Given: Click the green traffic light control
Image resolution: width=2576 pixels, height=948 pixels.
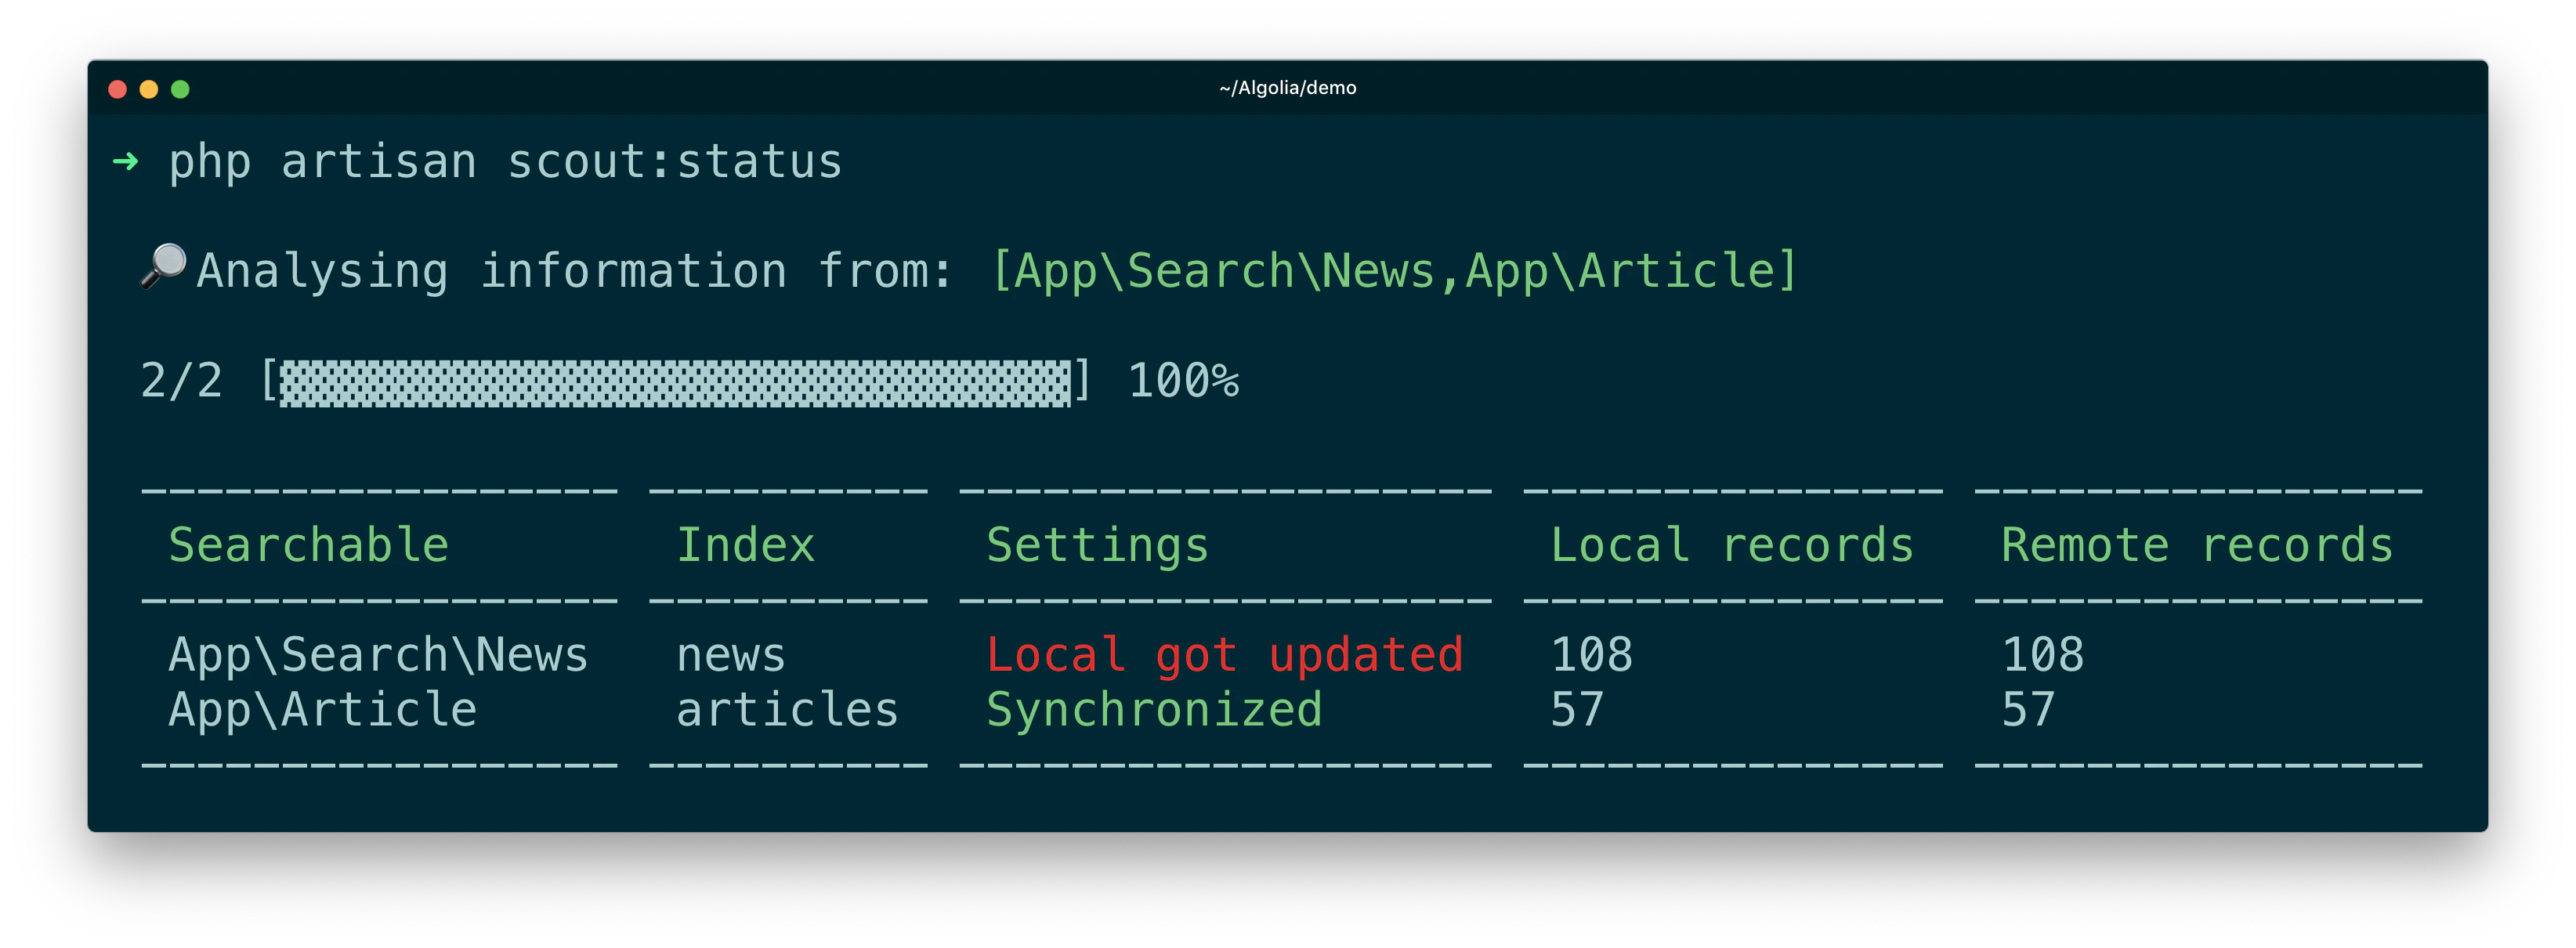Looking at the screenshot, I should (180, 89).
